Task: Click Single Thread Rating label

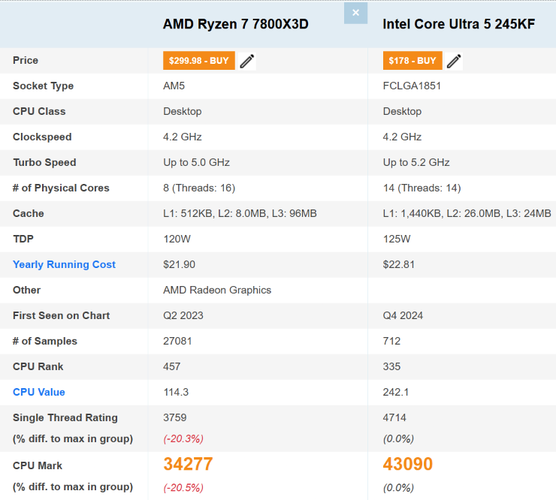Action: pyautogui.click(x=65, y=418)
